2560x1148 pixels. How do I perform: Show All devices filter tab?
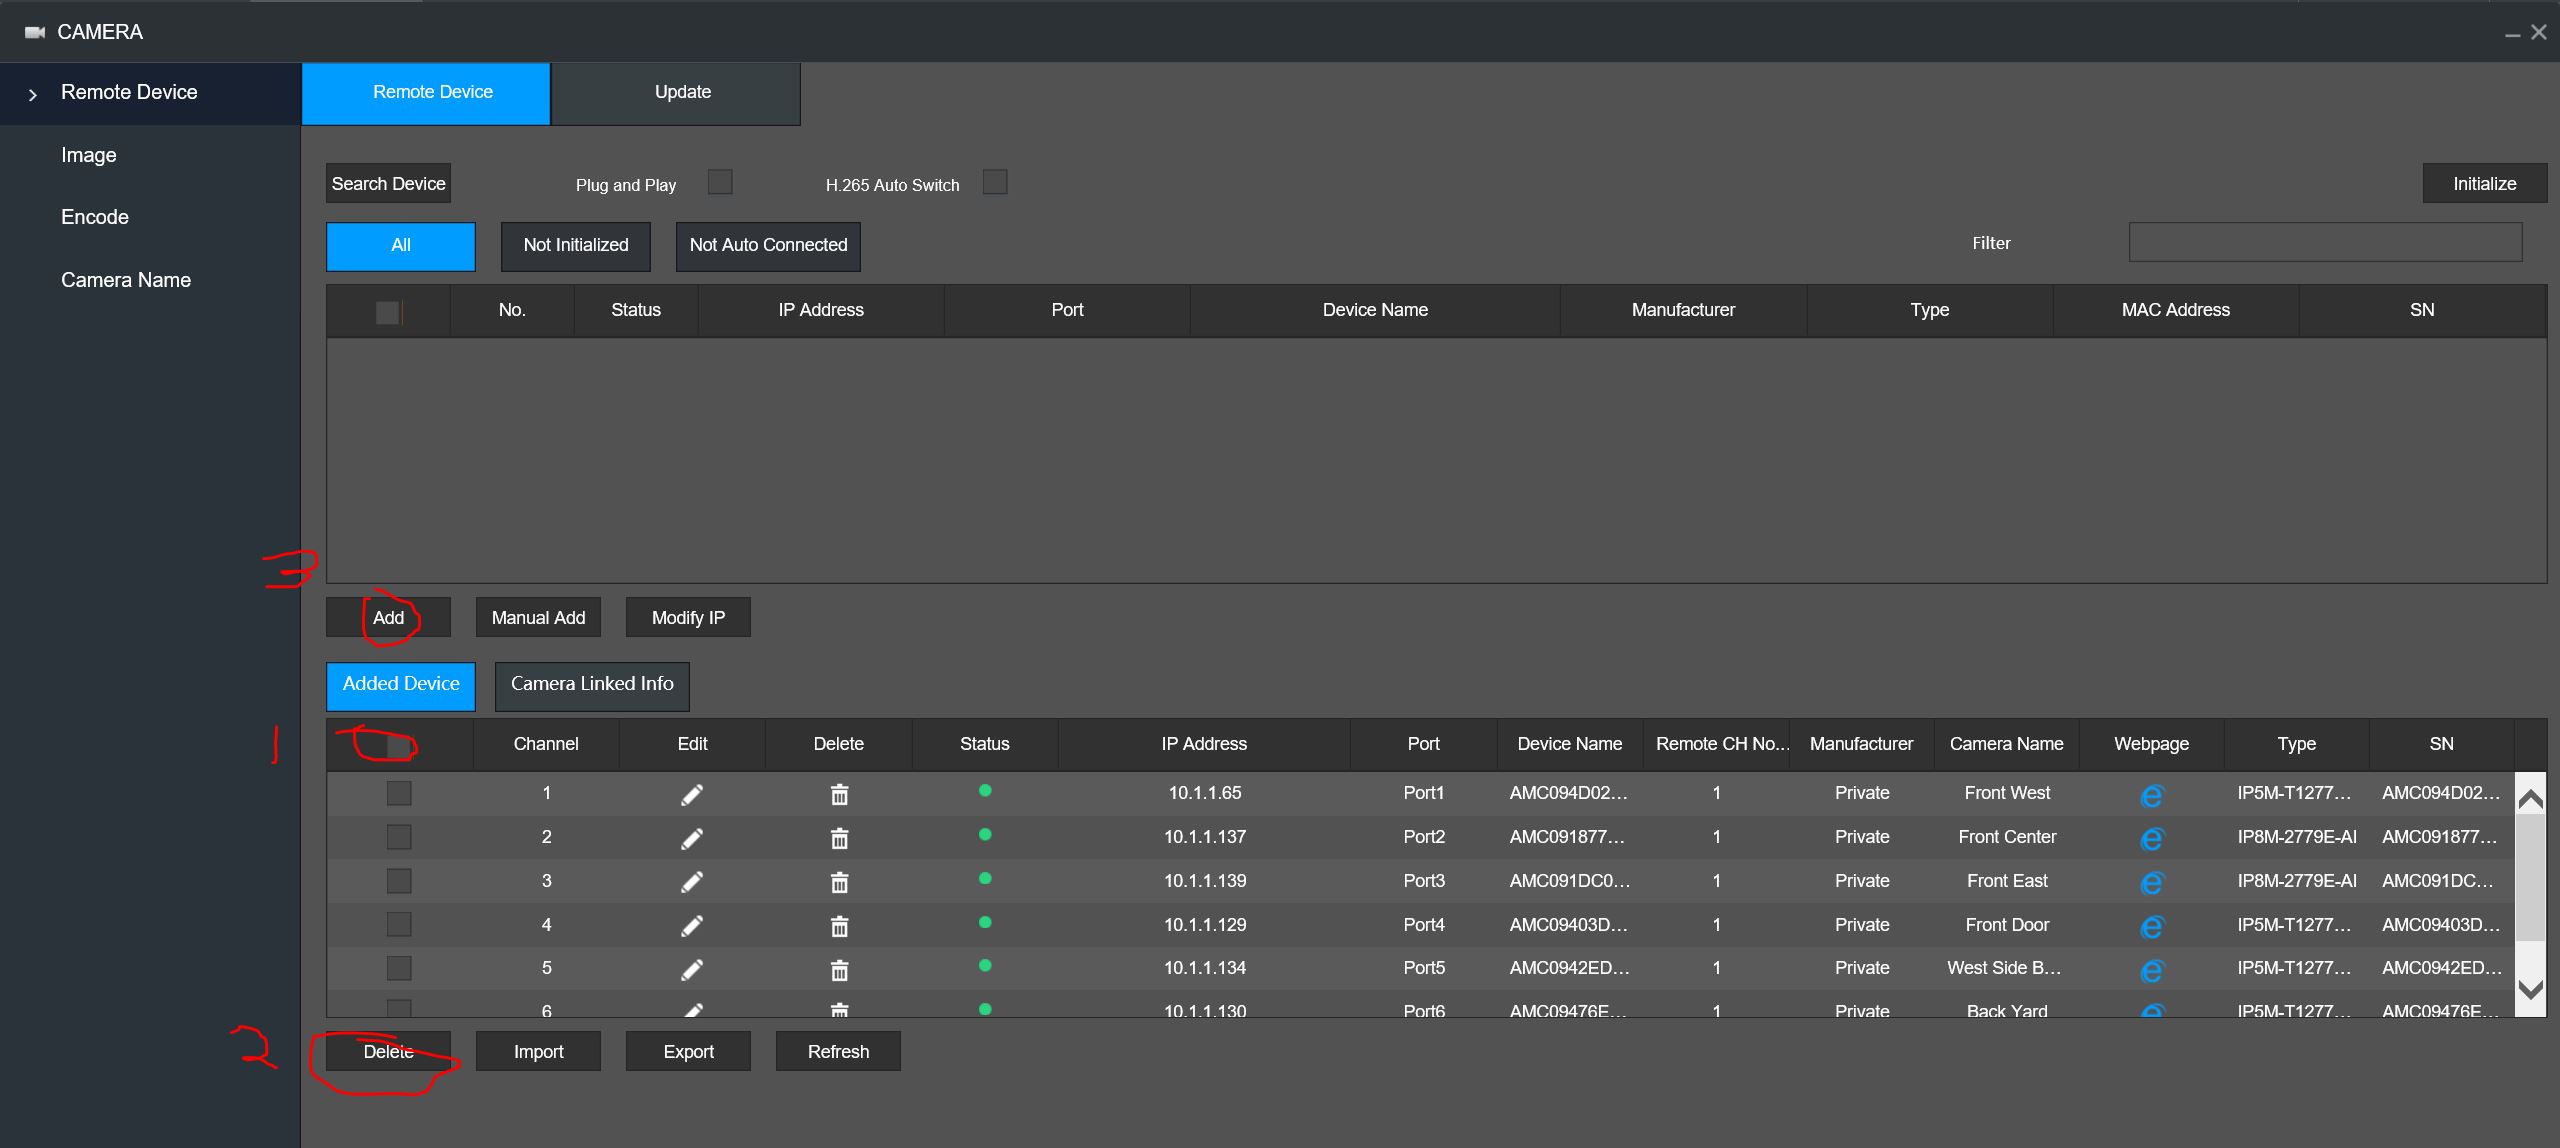pos(401,246)
